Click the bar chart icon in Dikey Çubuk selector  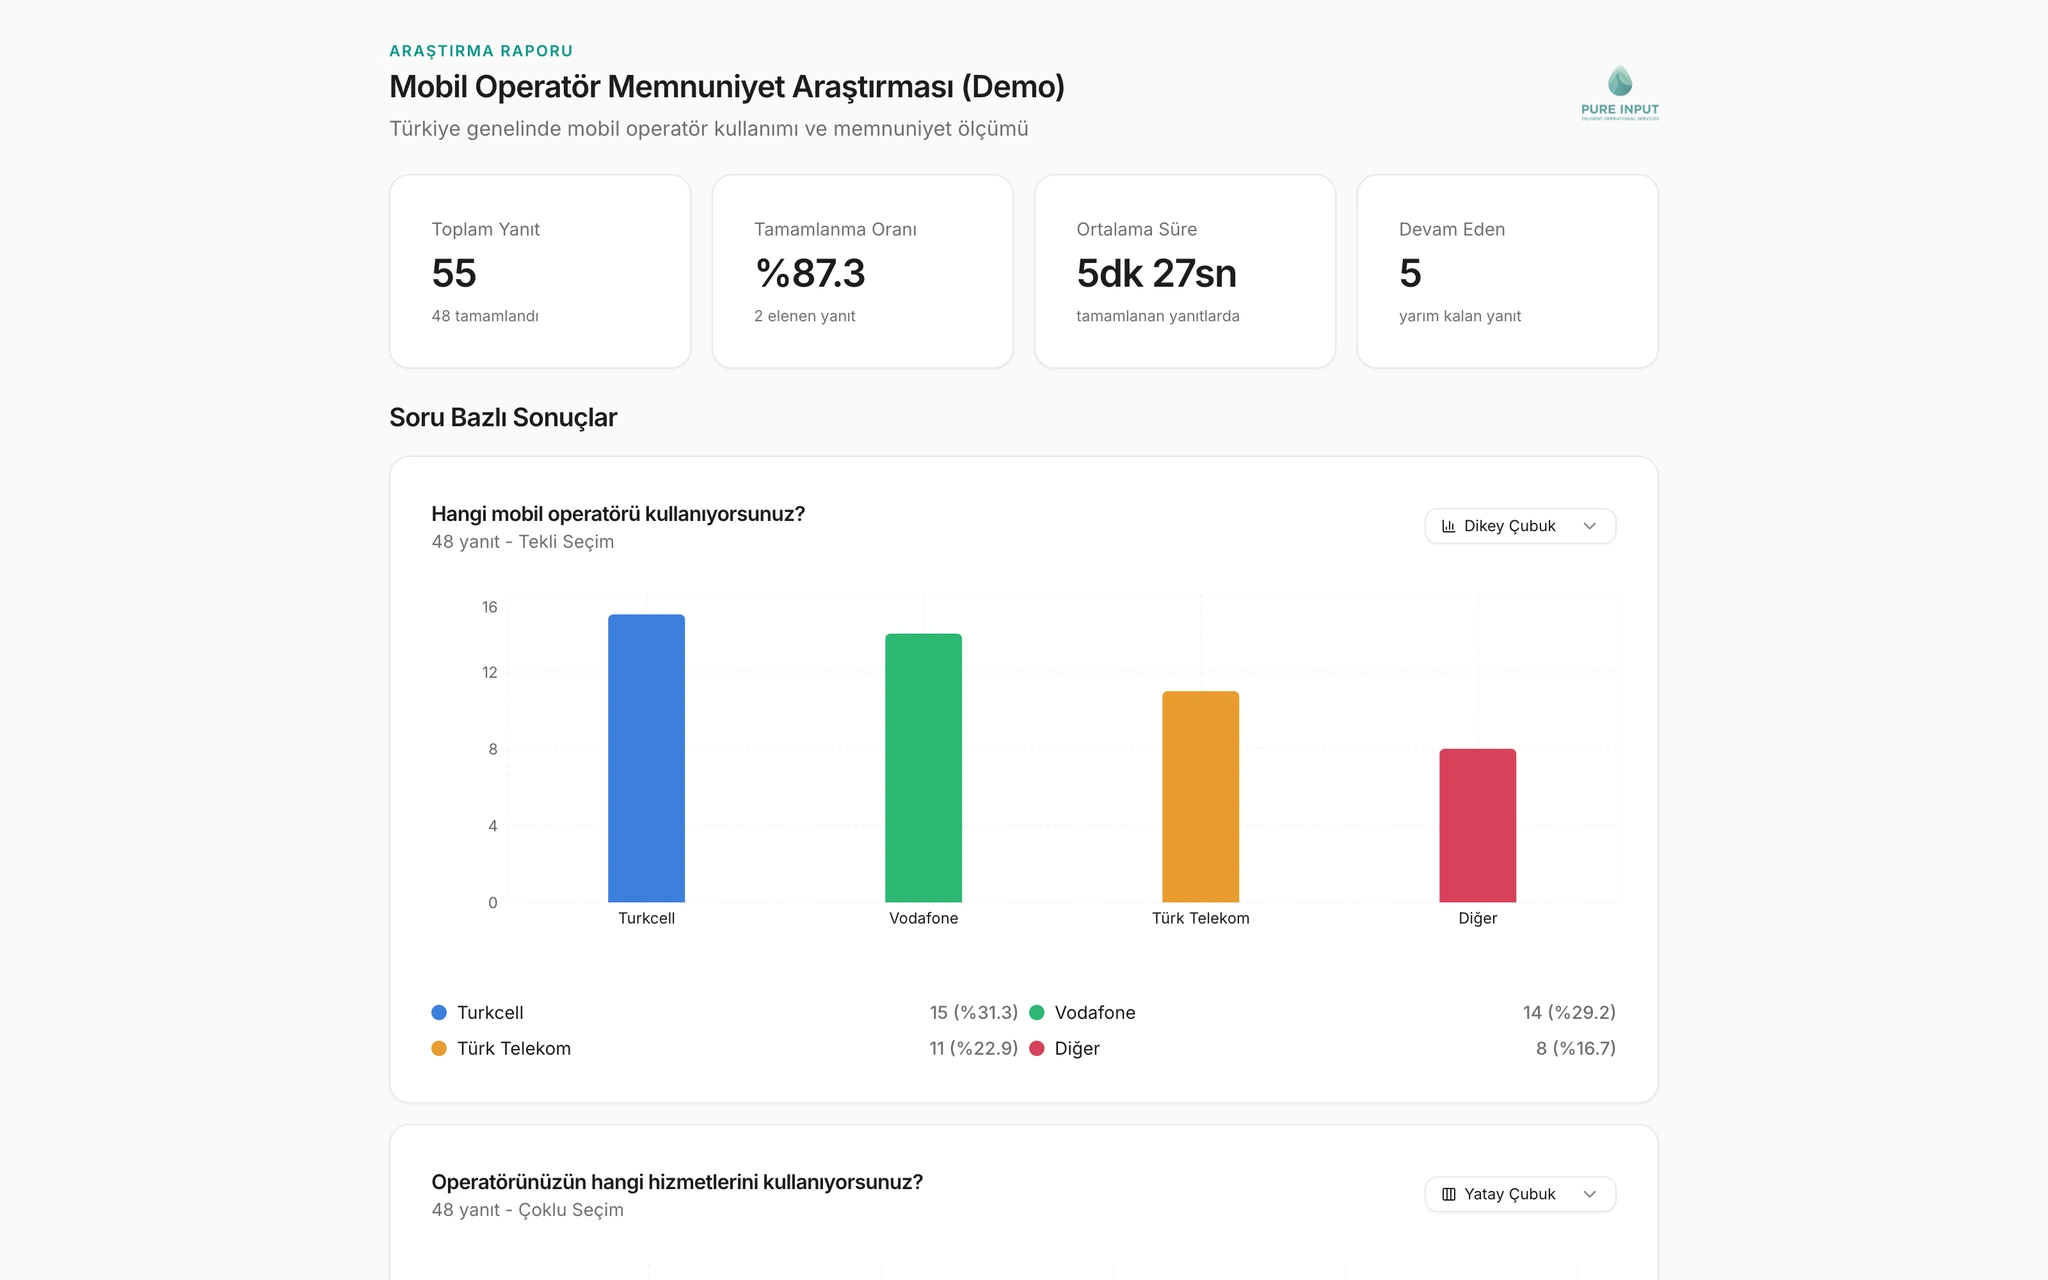click(x=1448, y=526)
